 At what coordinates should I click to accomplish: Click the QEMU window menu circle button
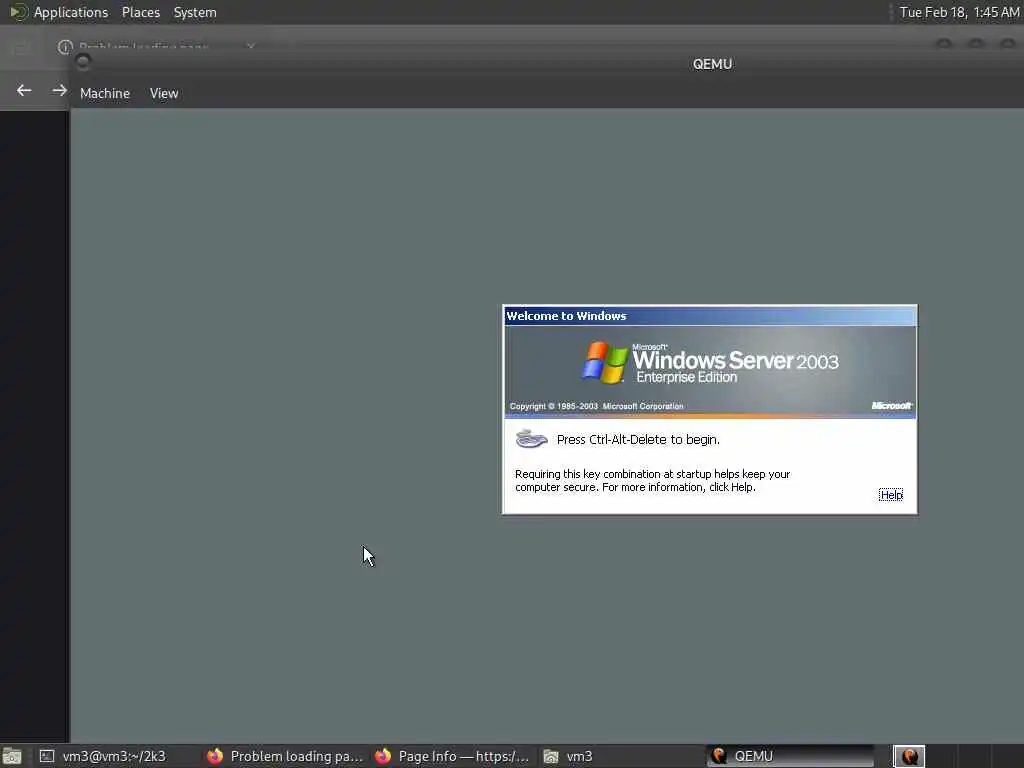point(83,62)
